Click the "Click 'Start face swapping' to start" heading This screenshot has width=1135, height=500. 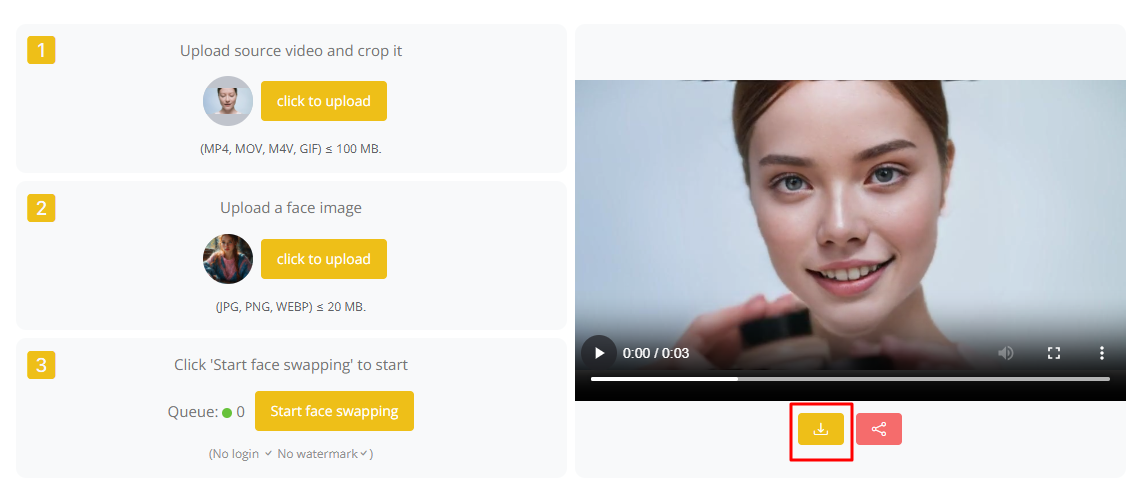[291, 365]
